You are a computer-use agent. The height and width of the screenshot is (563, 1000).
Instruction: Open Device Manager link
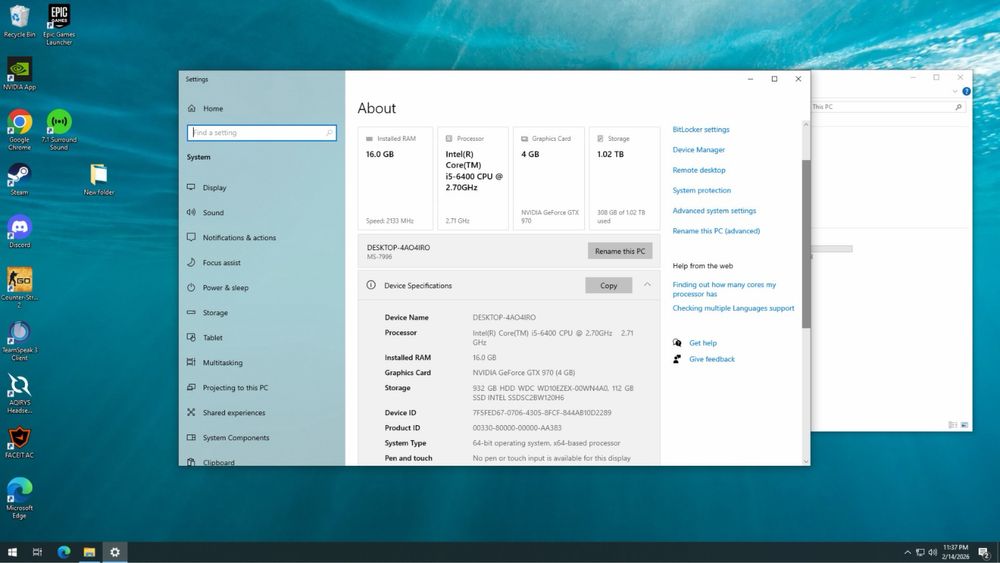click(698, 150)
